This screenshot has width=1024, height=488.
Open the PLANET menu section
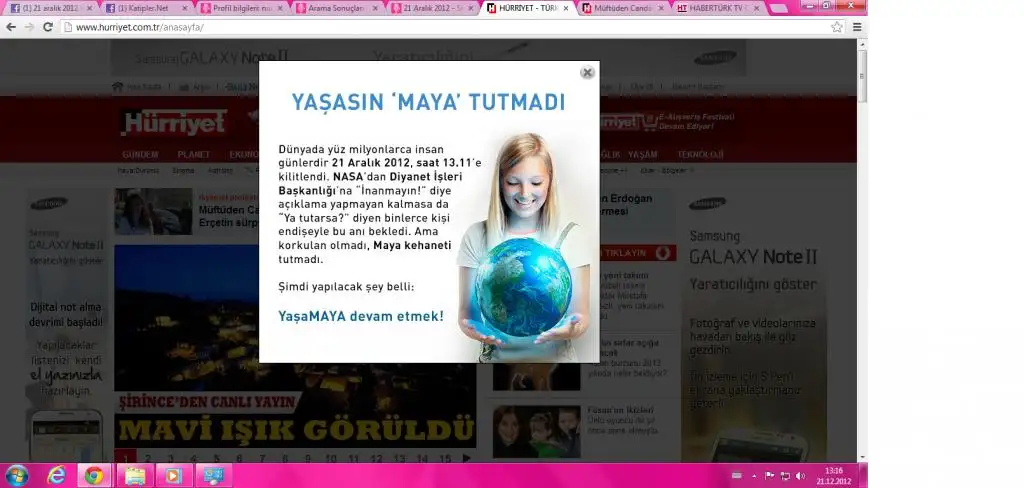[x=194, y=155]
